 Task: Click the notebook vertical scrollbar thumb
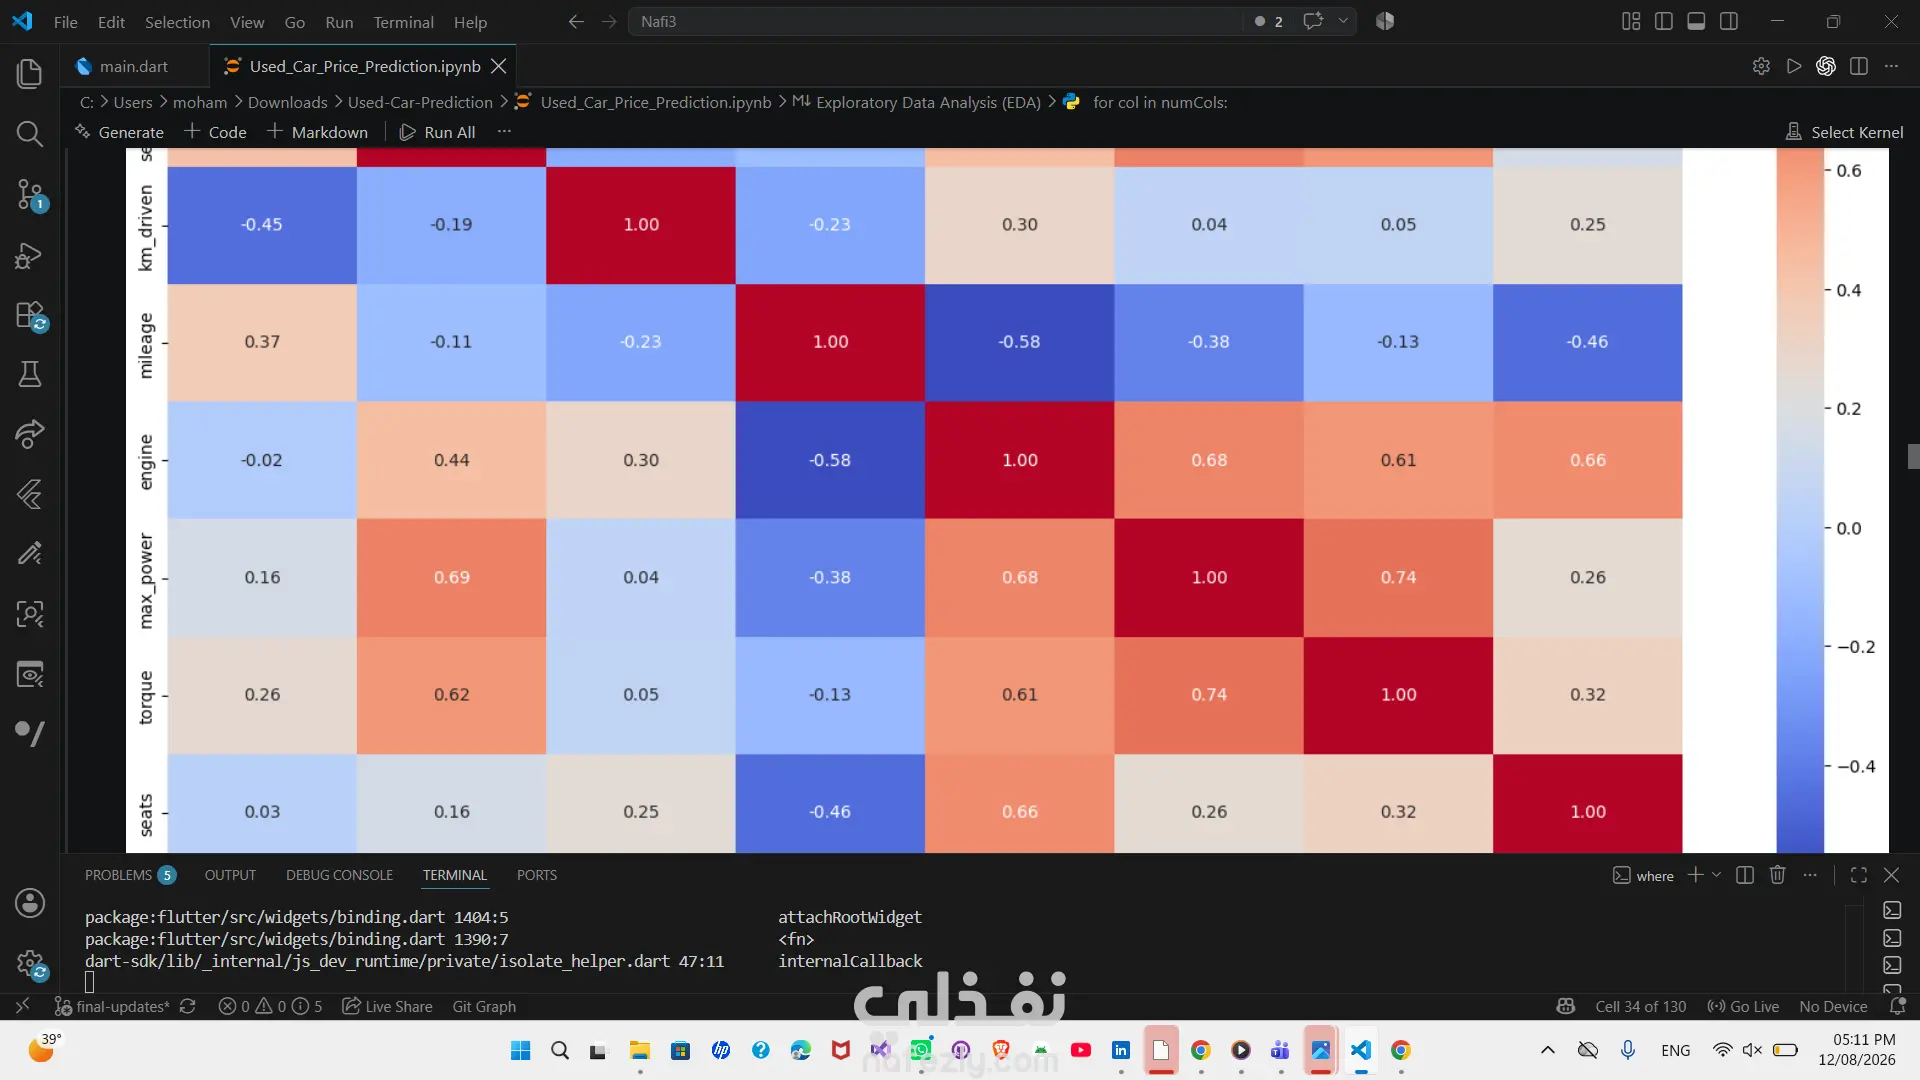1913,456
